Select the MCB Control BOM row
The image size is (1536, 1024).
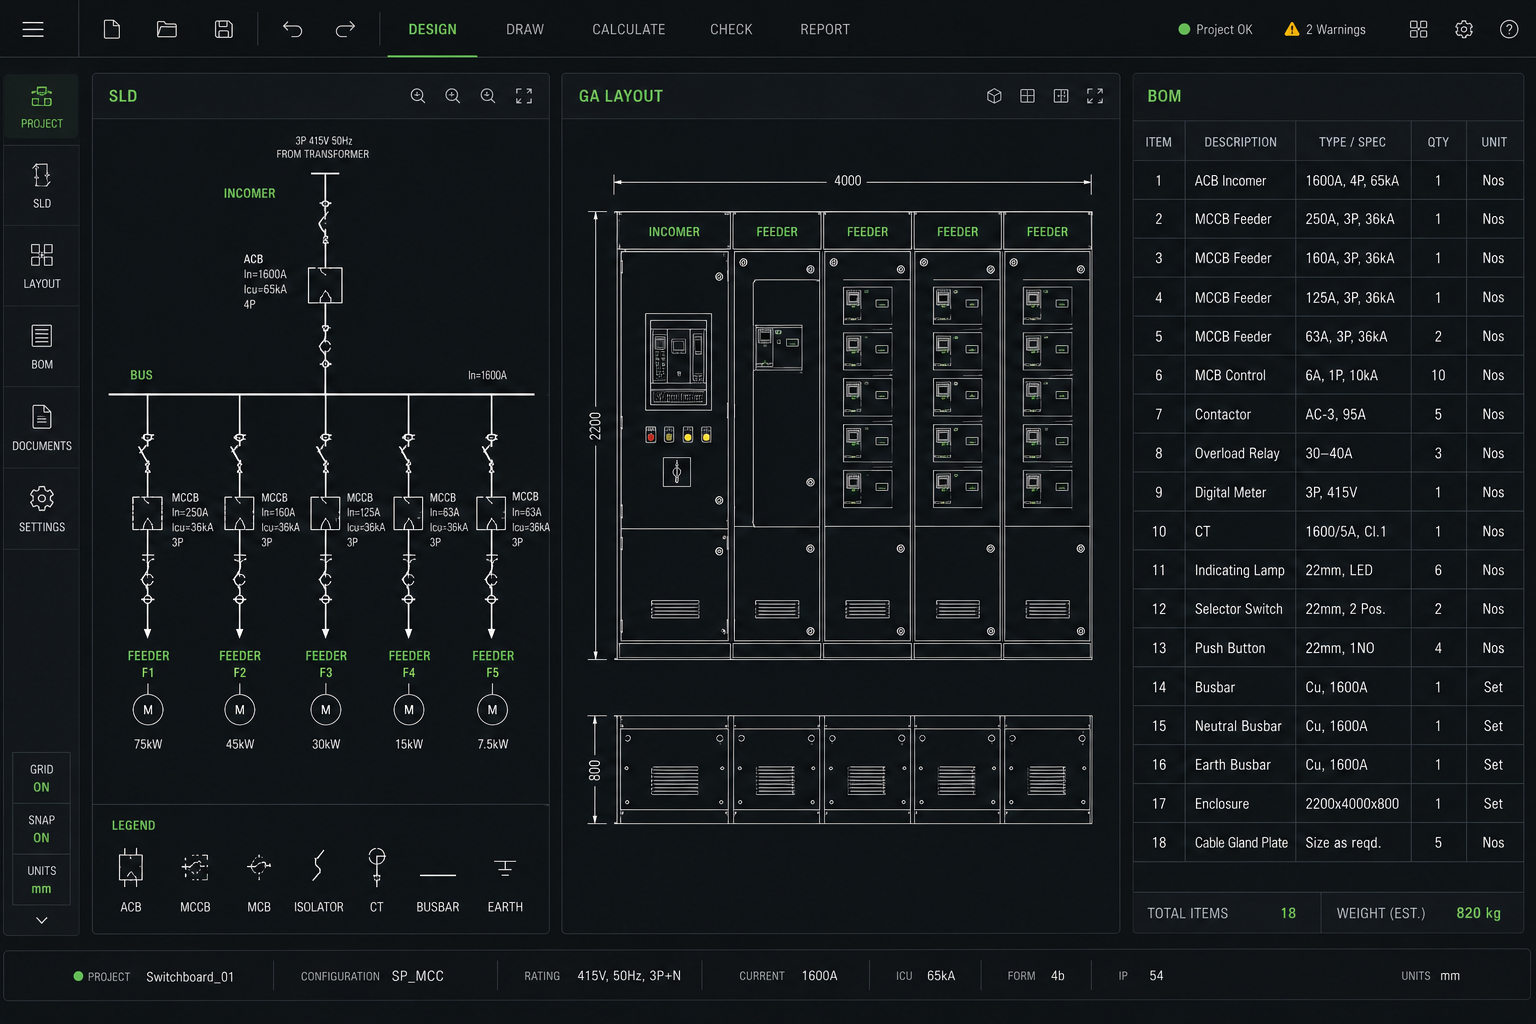click(x=1328, y=375)
